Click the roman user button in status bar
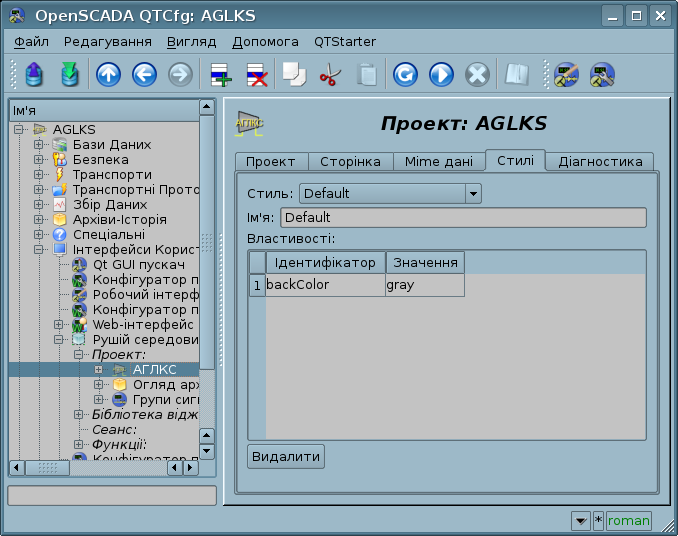Image resolution: width=678 pixels, height=536 pixels. (x=628, y=521)
